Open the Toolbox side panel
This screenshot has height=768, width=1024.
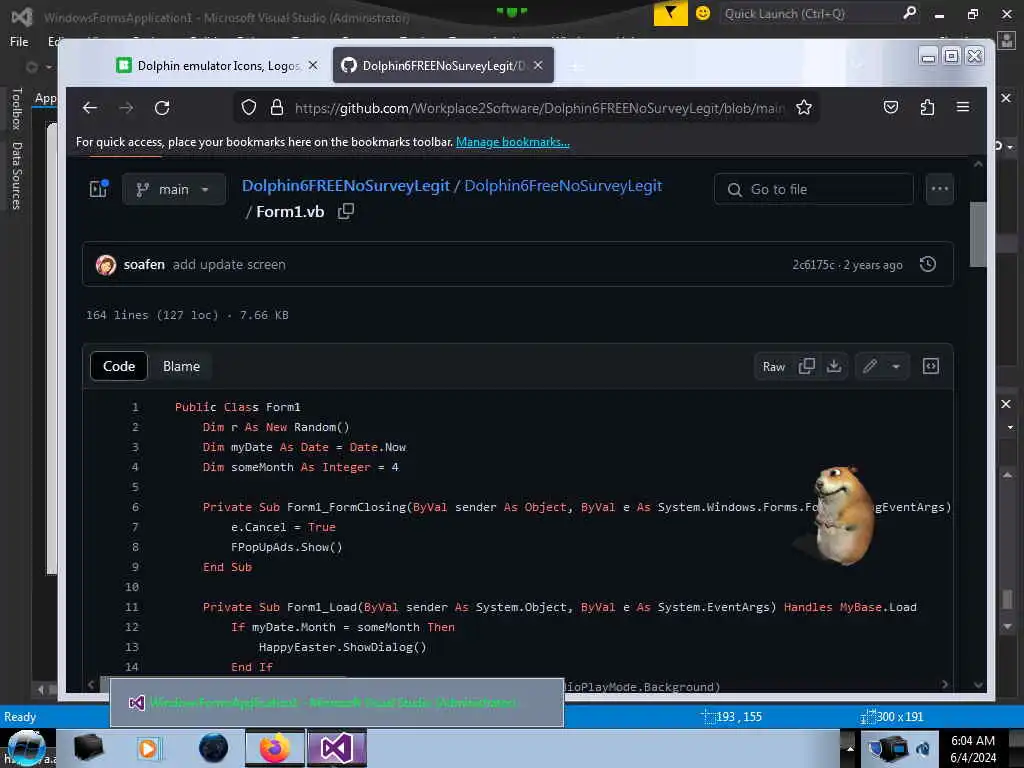pyautogui.click(x=17, y=108)
